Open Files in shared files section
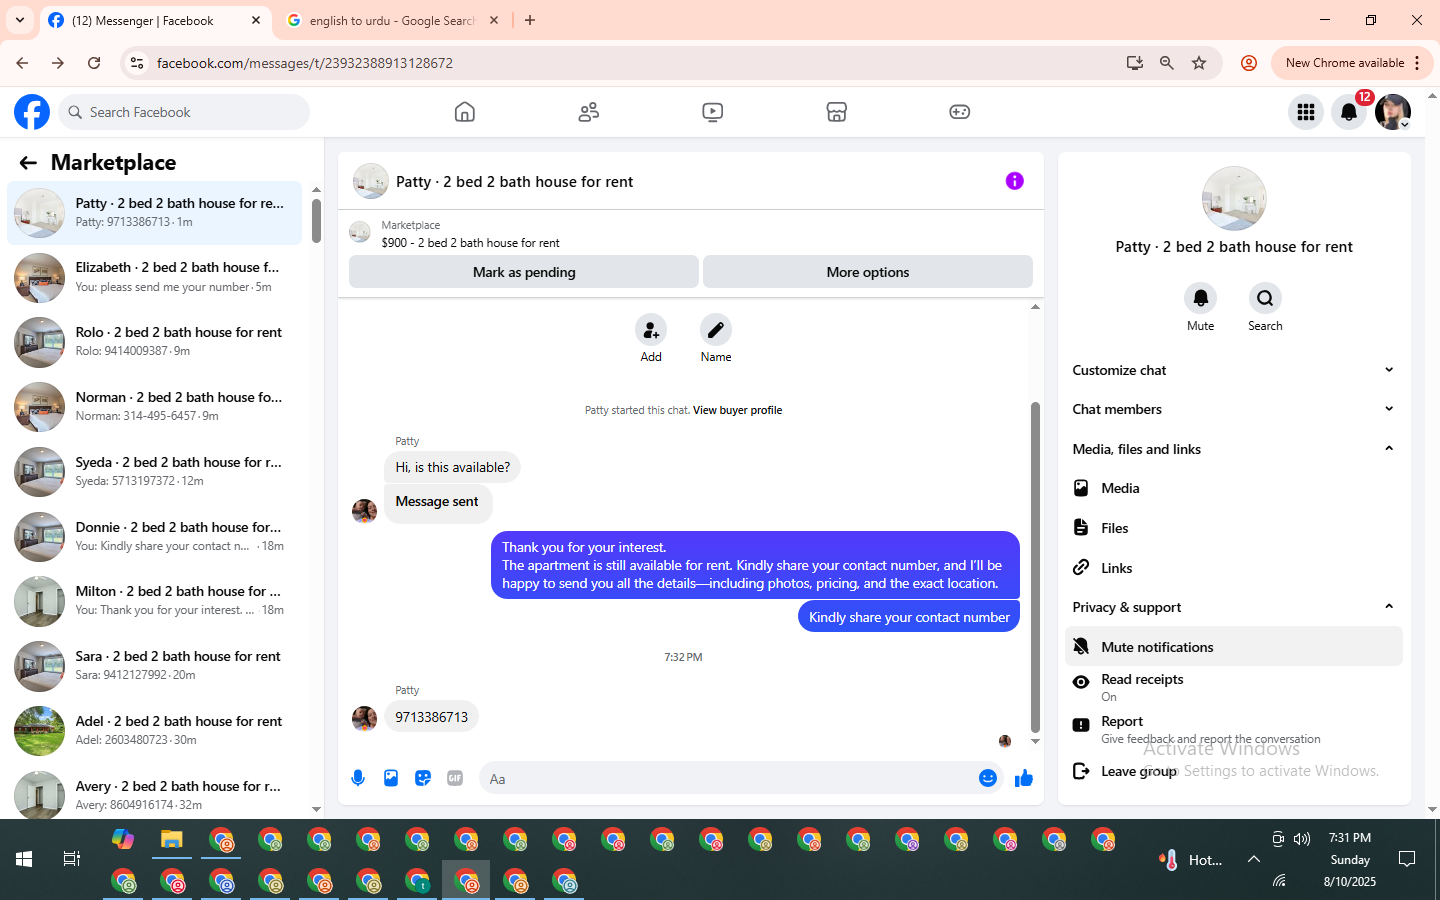The image size is (1440, 900). (x=1233, y=528)
